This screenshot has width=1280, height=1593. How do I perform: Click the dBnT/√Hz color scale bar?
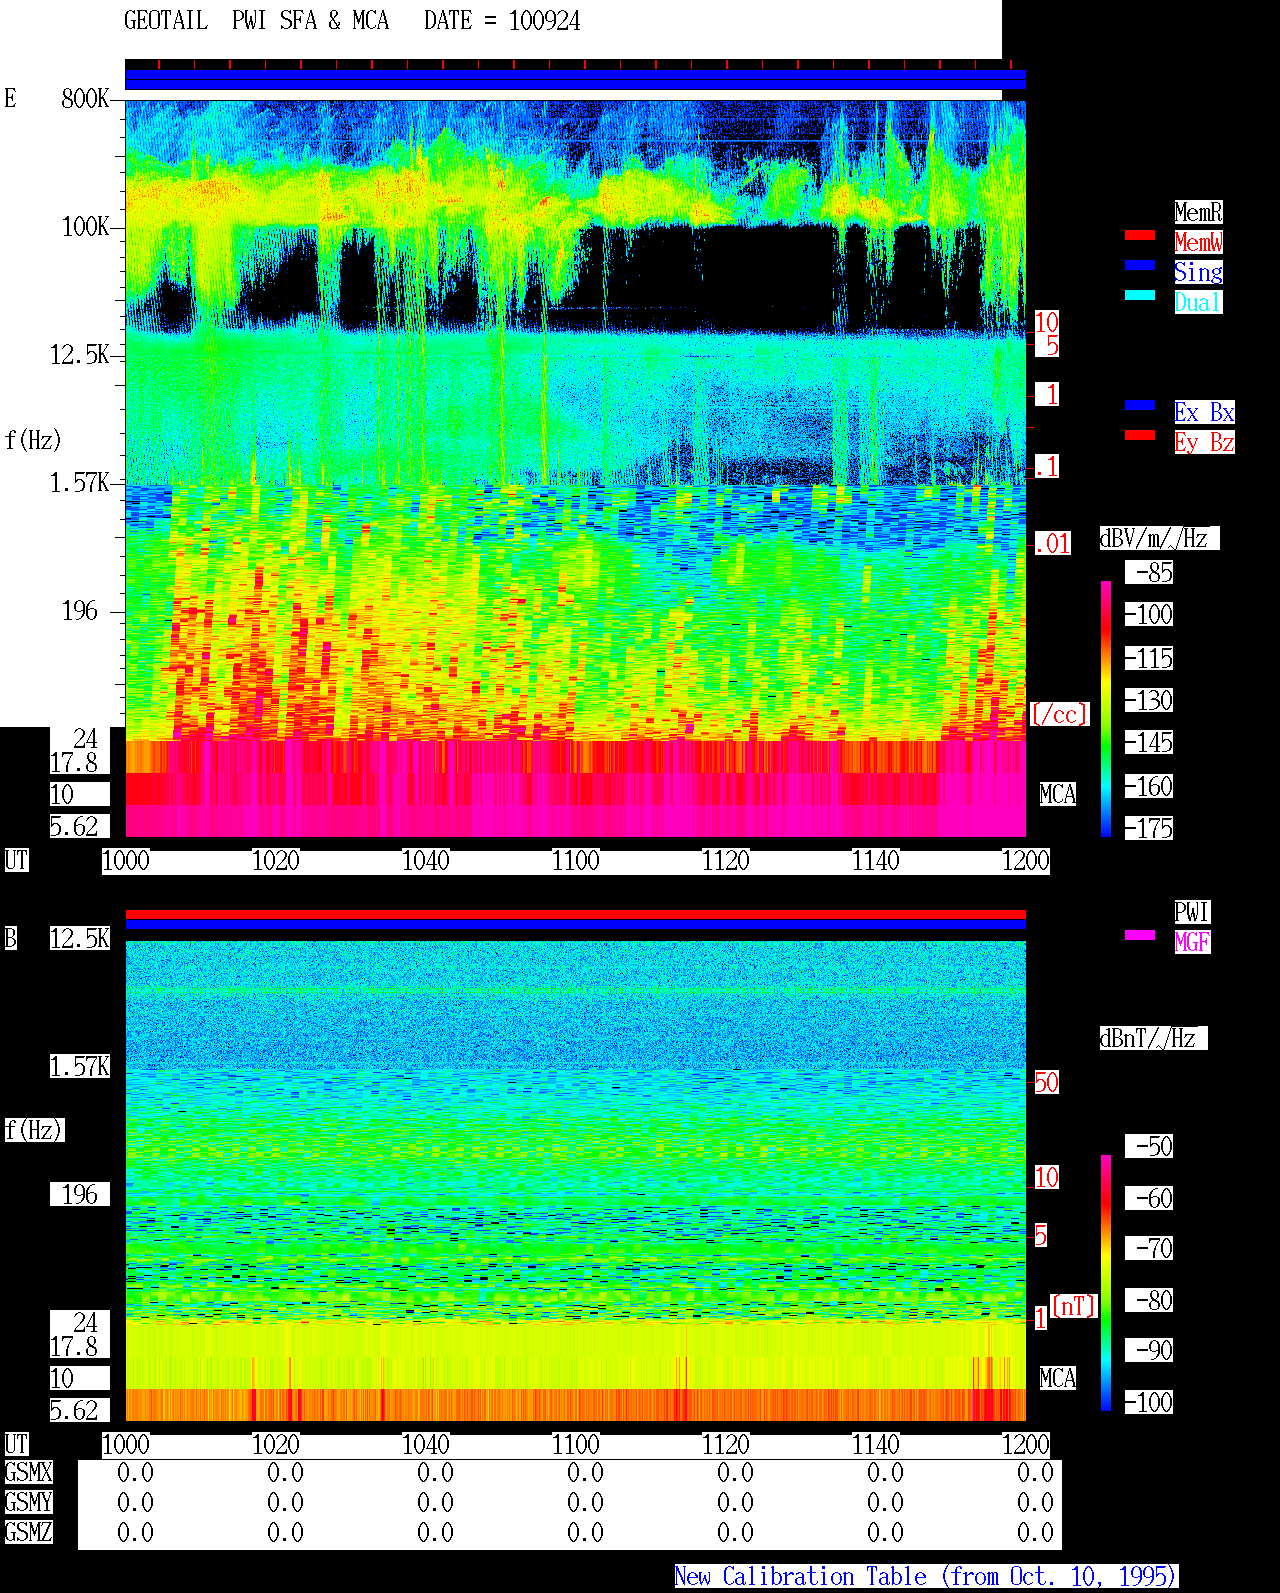(x=1106, y=1283)
